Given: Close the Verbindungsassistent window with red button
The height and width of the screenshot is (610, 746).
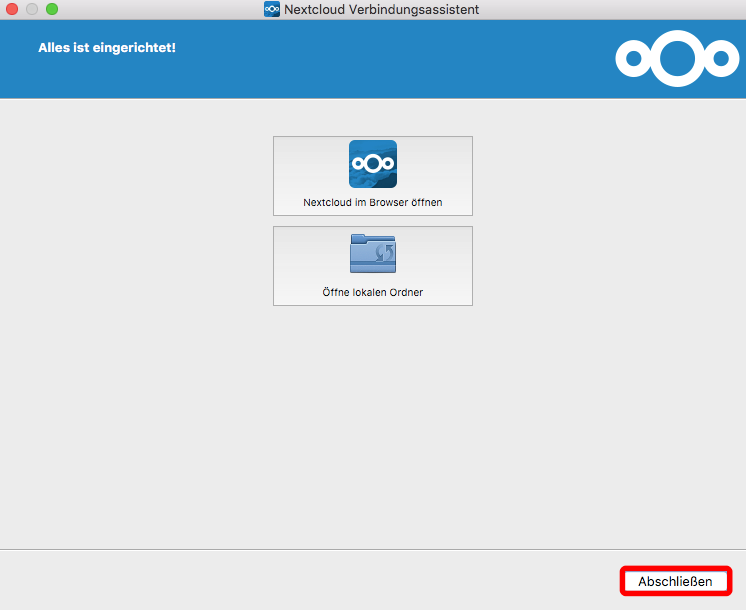Looking at the screenshot, I should click(12, 9).
